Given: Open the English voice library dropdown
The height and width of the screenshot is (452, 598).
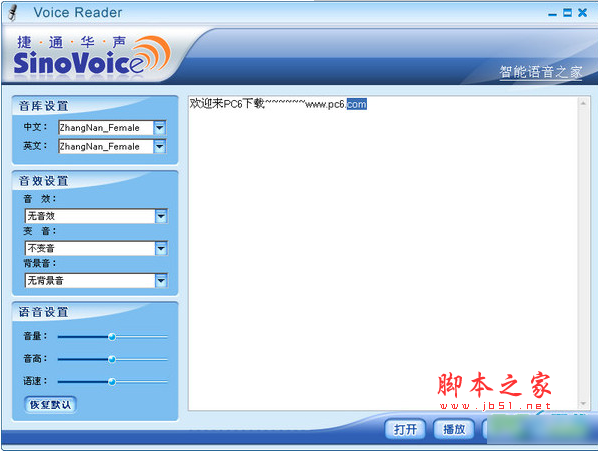Looking at the screenshot, I should 159,146.
